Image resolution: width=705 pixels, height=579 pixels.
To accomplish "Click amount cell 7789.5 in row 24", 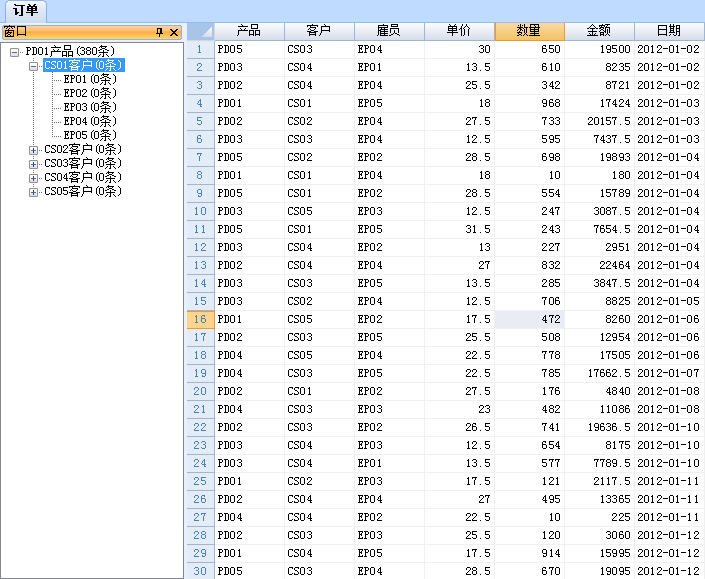I will [x=599, y=463].
